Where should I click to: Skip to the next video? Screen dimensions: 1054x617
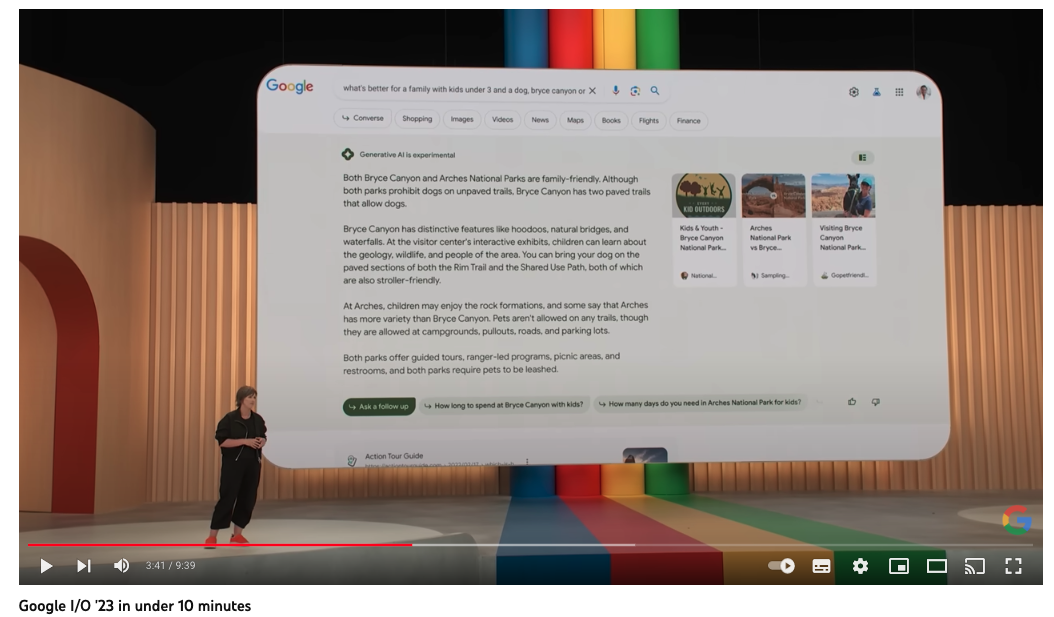83,566
